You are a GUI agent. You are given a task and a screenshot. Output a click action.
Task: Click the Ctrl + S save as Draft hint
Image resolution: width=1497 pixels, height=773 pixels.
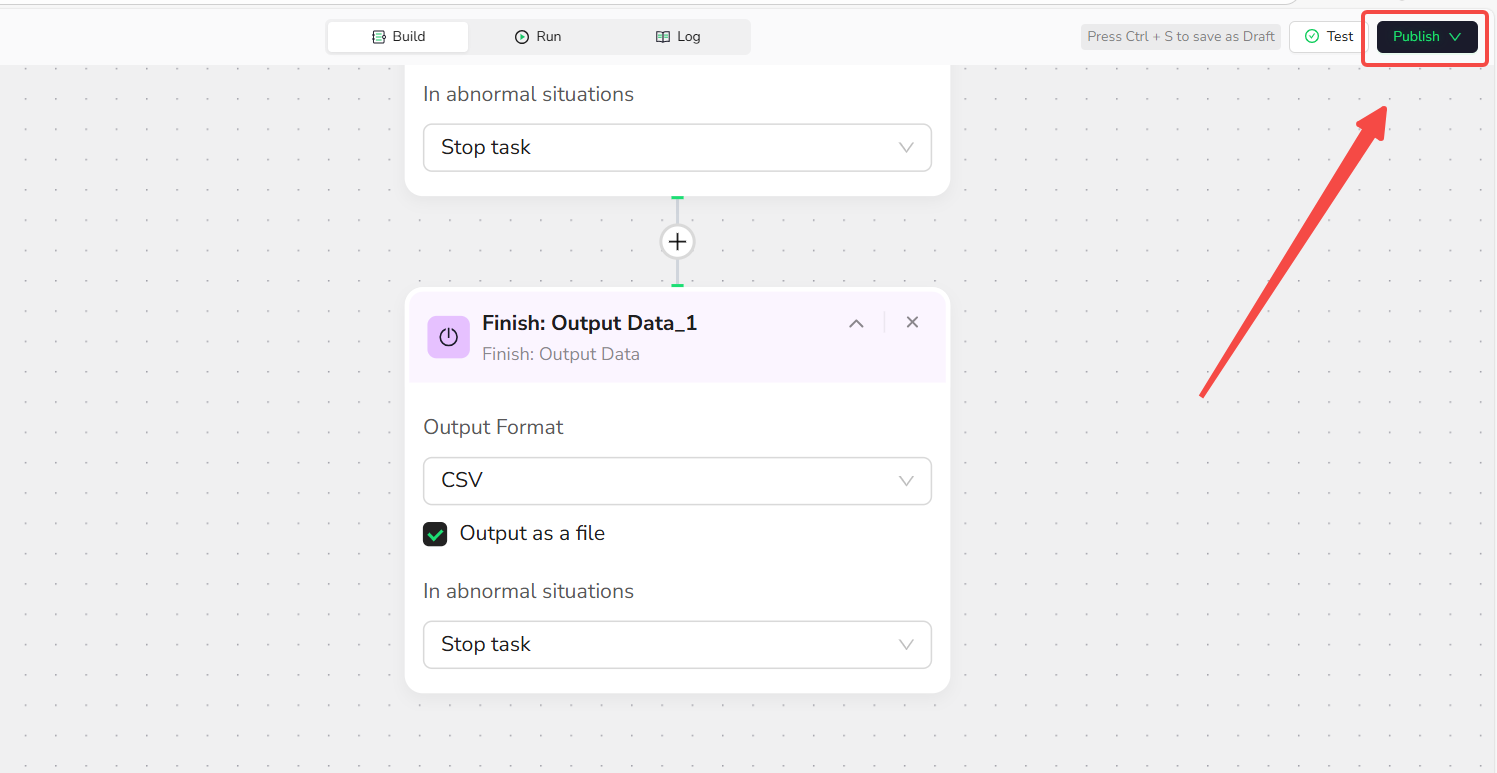[1180, 37]
